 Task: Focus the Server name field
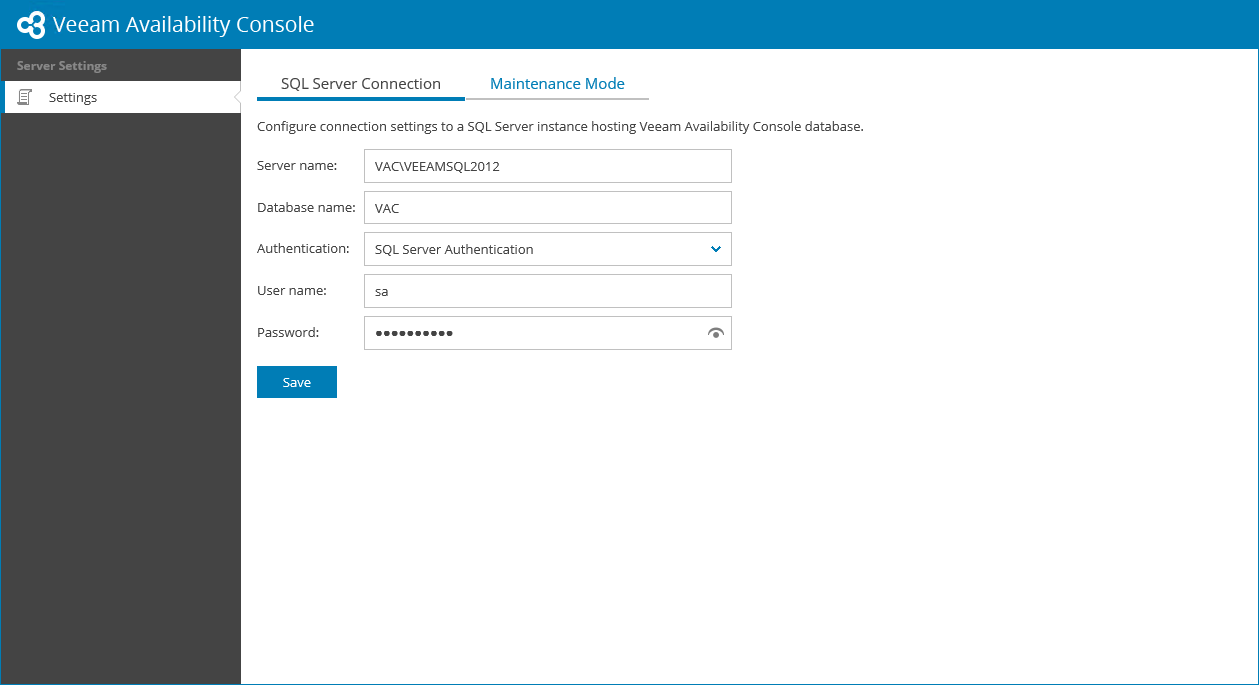(548, 166)
